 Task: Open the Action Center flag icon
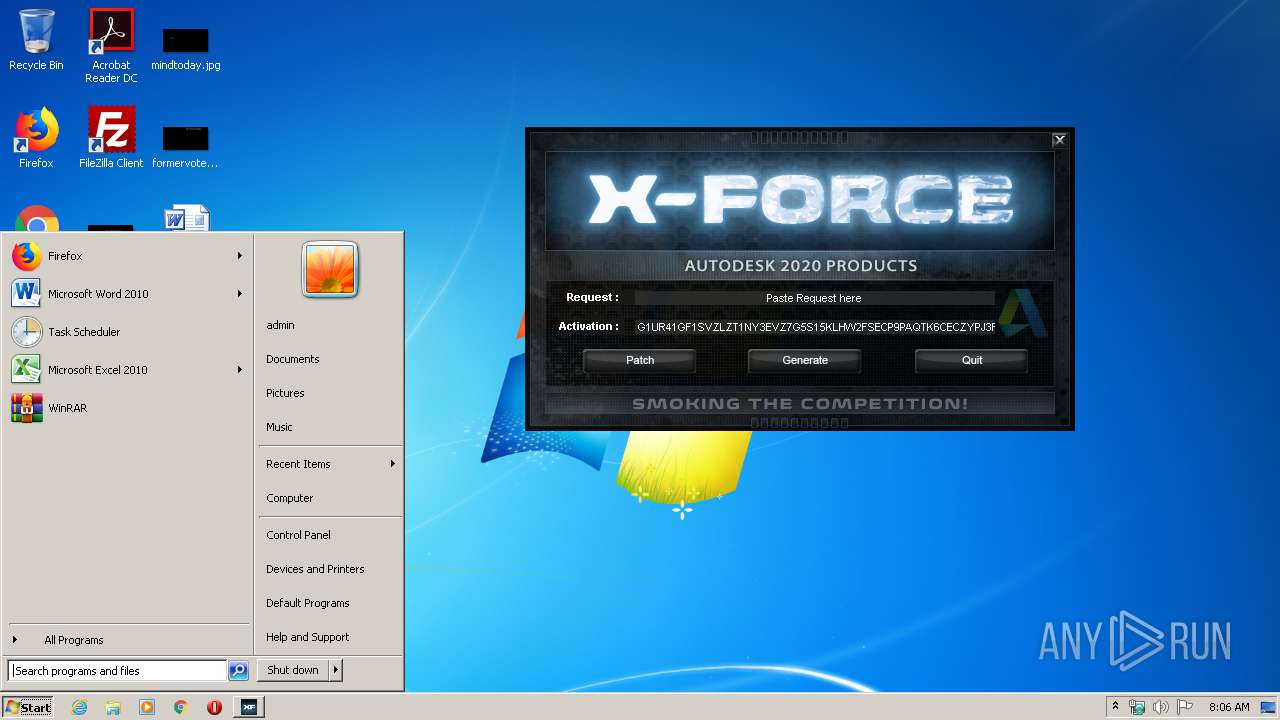click(x=1185, y=707)
